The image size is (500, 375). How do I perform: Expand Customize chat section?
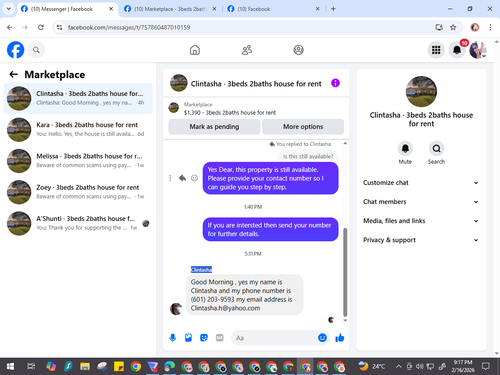(421, 183)
